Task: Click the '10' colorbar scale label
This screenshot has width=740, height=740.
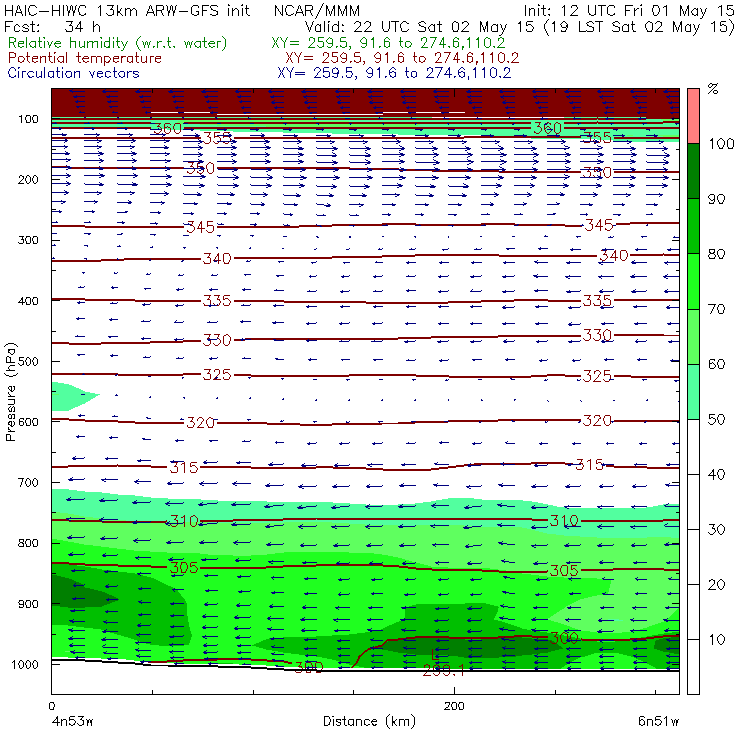Action: 716,639
